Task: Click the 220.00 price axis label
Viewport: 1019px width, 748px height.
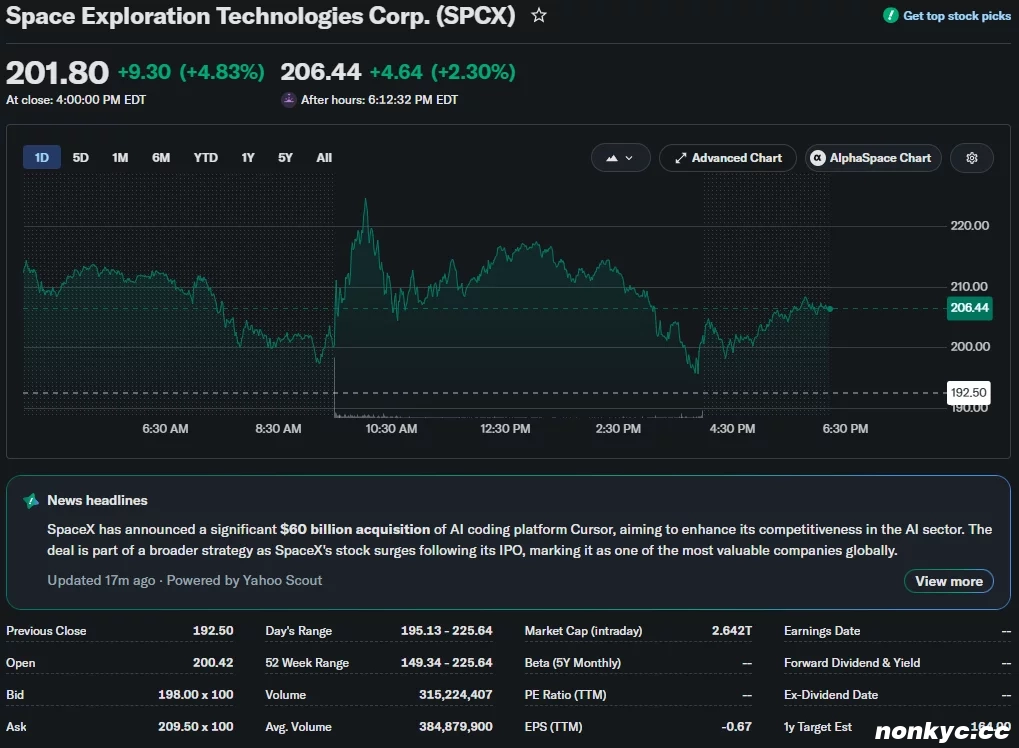Action: 970,226
